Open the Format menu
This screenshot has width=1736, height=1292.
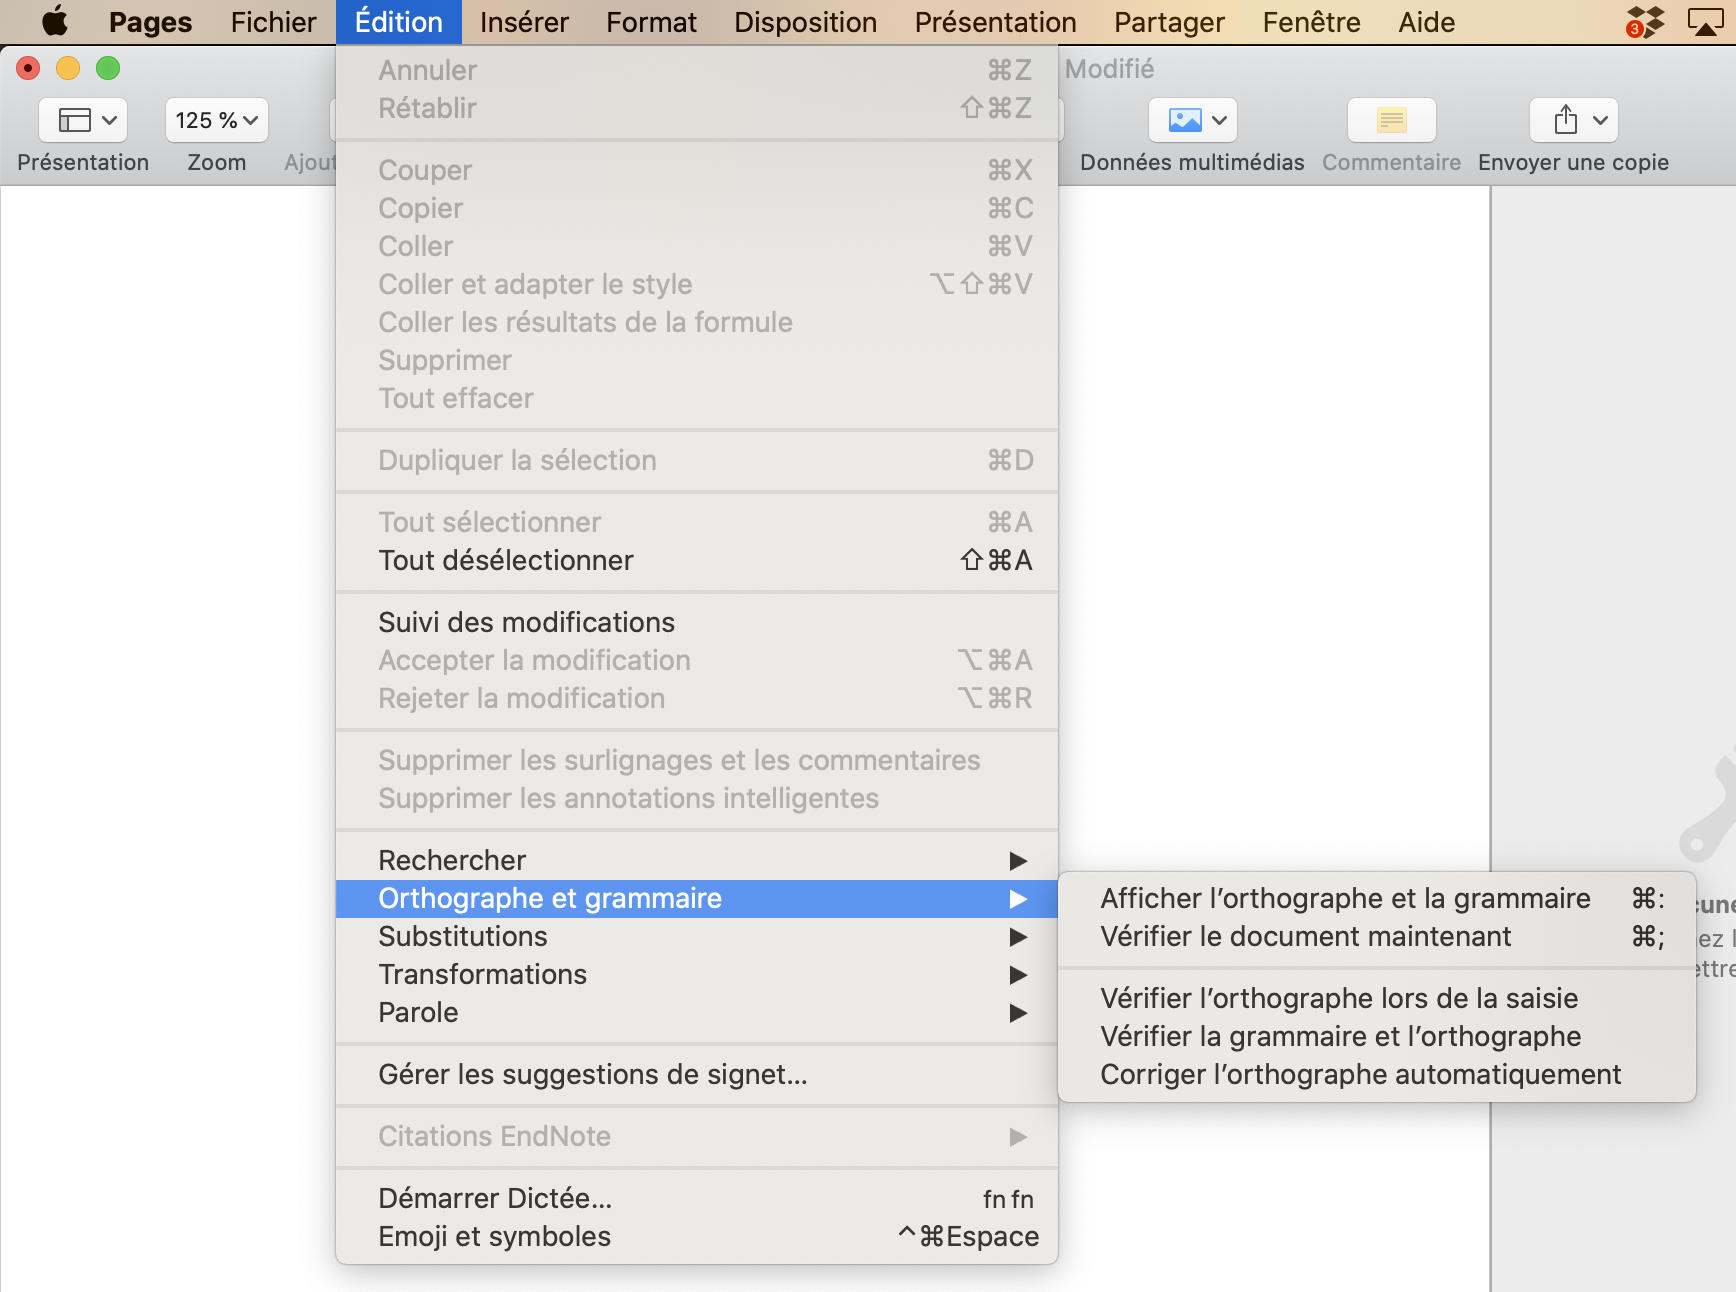point(651,22)
